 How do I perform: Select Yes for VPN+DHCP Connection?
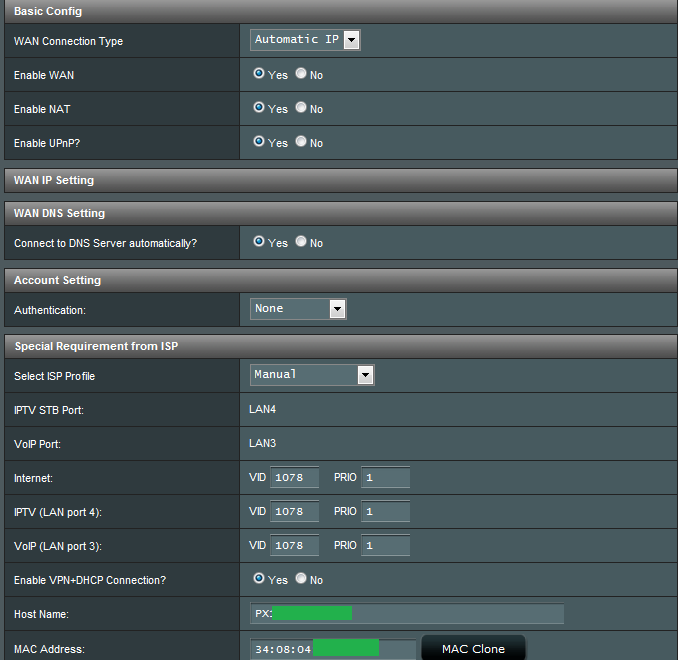tap(259, 579)
